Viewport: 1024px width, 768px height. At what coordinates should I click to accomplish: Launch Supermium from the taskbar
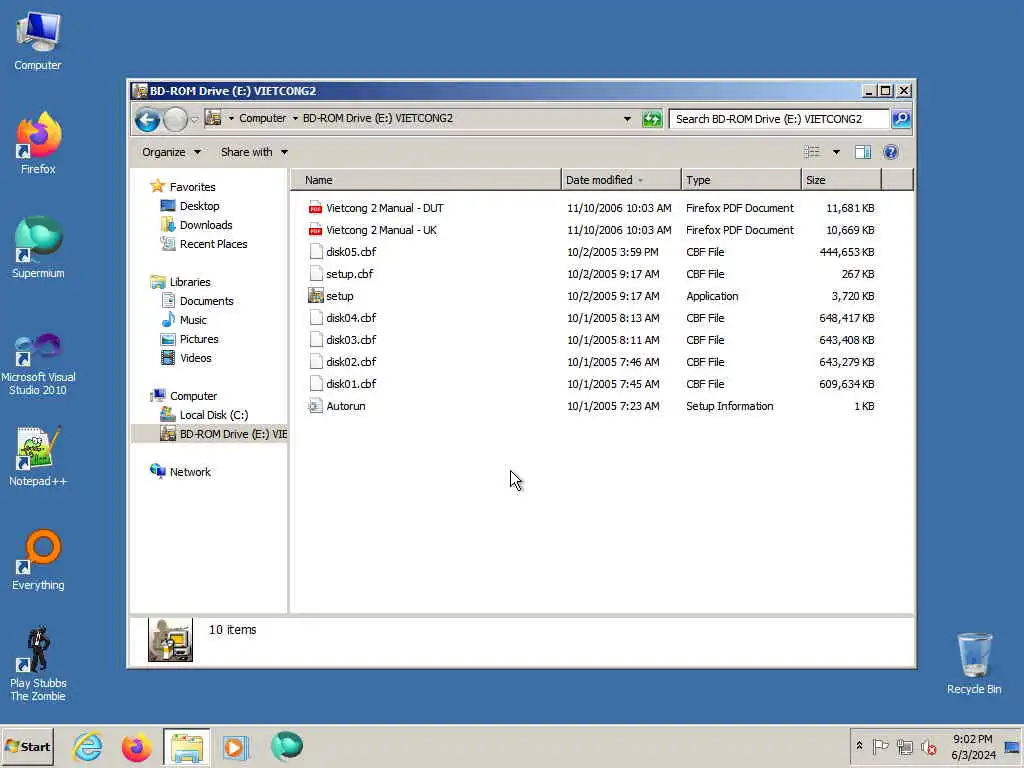point(287,746)
